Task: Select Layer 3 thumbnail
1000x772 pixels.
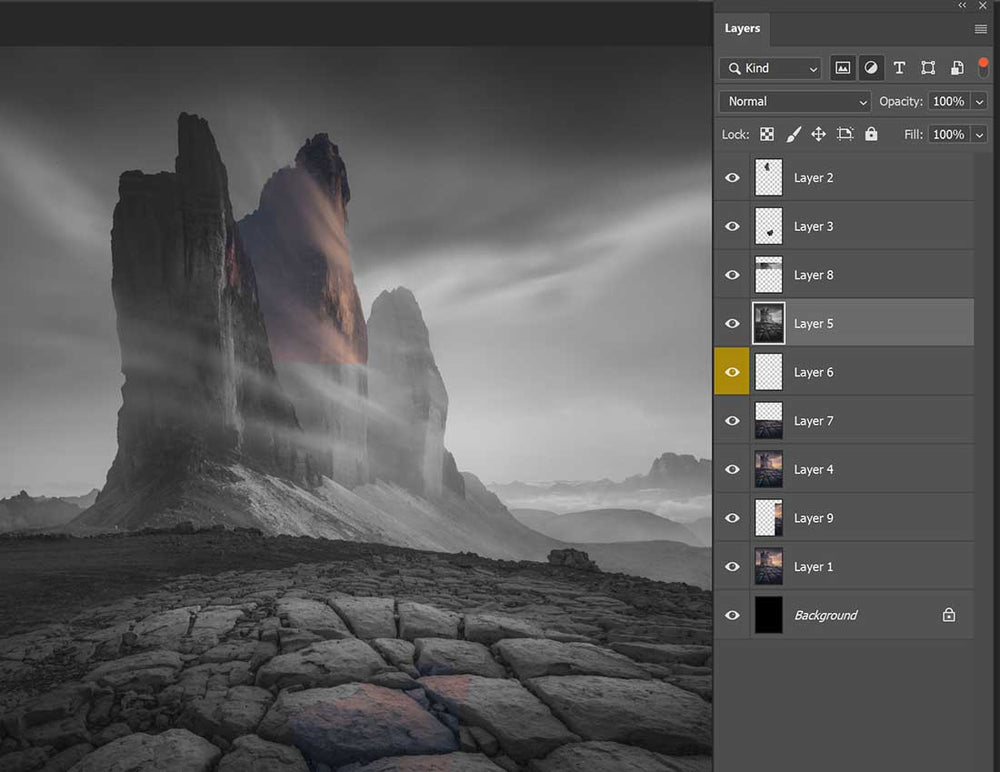Action: click(x=768, y=226)
